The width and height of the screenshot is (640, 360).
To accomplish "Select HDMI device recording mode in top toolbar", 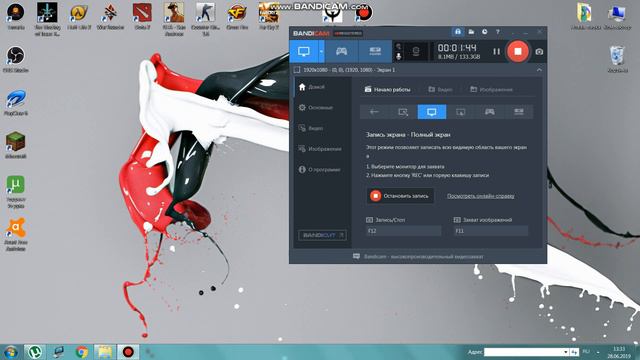I will tap(375, 51).
